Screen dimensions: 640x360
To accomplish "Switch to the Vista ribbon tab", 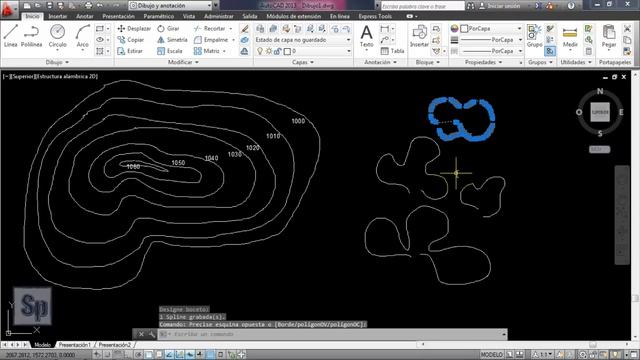I will tap(189, 16).
